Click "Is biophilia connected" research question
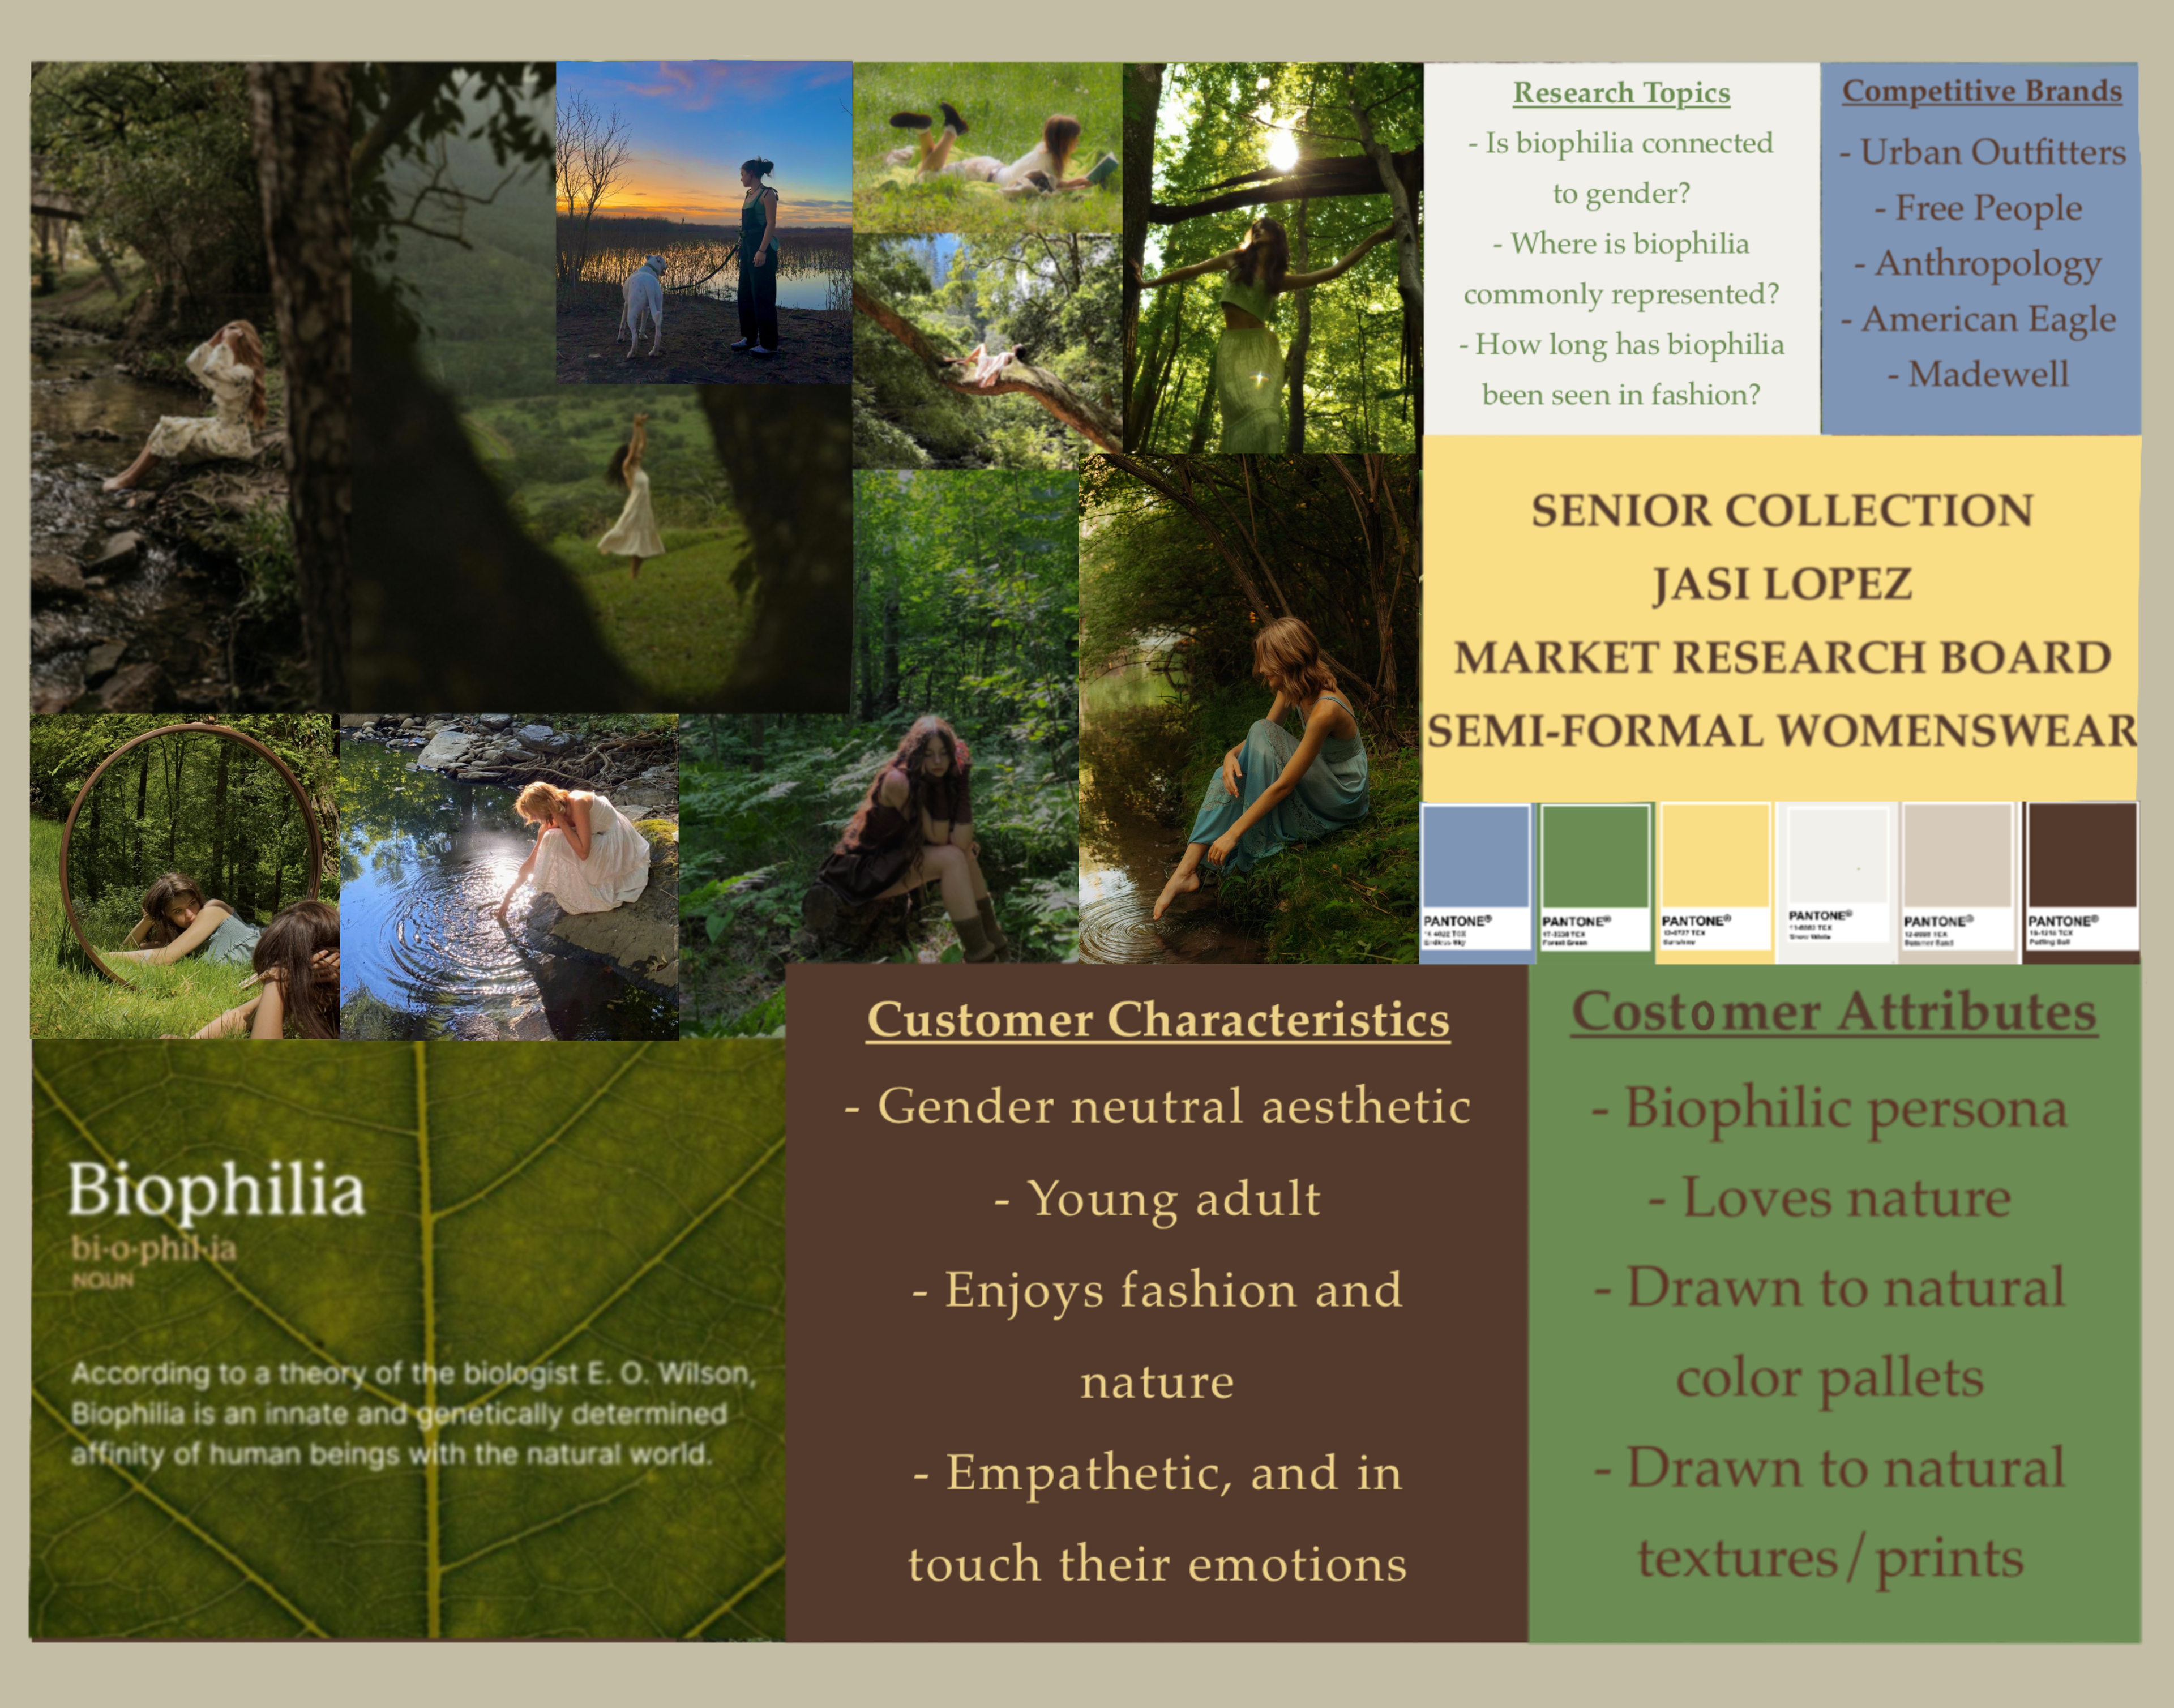The image size is (2174, 1708). coord(1621,143)
